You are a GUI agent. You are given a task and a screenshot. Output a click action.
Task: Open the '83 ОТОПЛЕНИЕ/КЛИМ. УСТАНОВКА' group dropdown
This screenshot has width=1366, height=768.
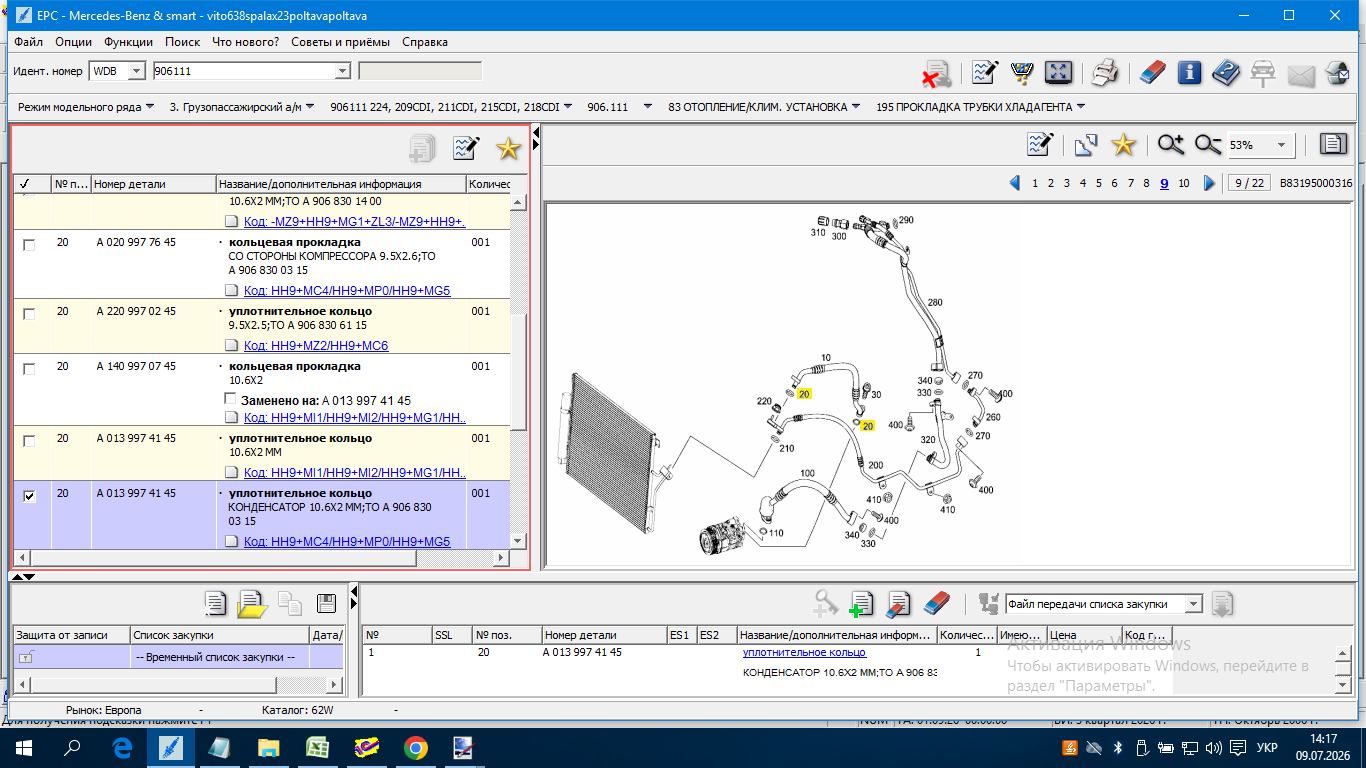tap(856, 107)
